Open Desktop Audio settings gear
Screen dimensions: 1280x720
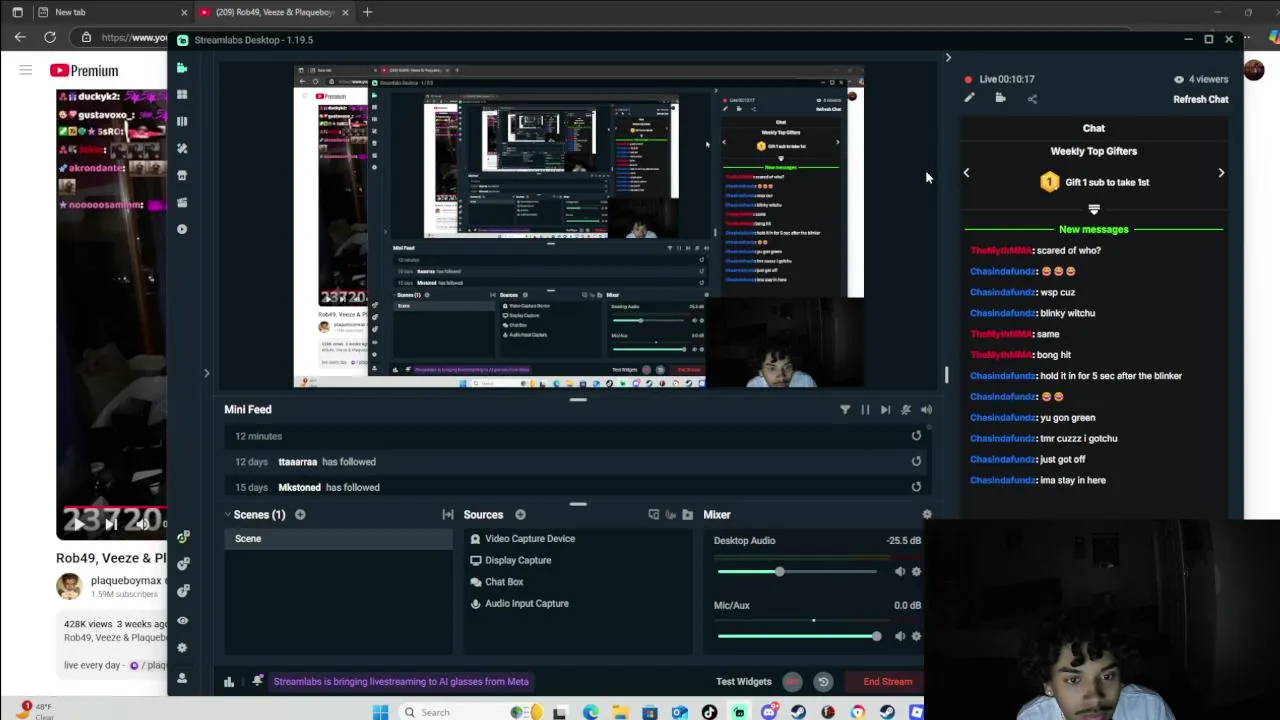pyautogui.click(x=916, y=572)
